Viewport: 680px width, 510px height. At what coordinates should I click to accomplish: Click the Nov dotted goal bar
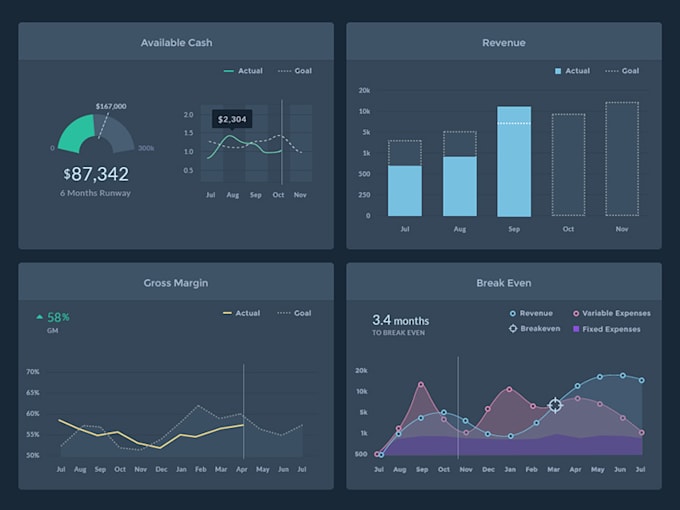pos(622,159)
